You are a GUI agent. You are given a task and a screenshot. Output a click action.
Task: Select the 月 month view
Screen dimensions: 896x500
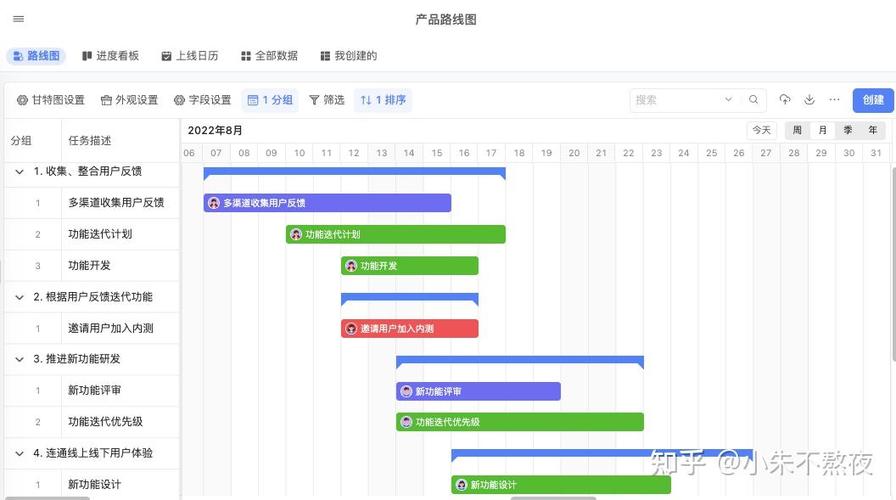(x=822, y=130)
